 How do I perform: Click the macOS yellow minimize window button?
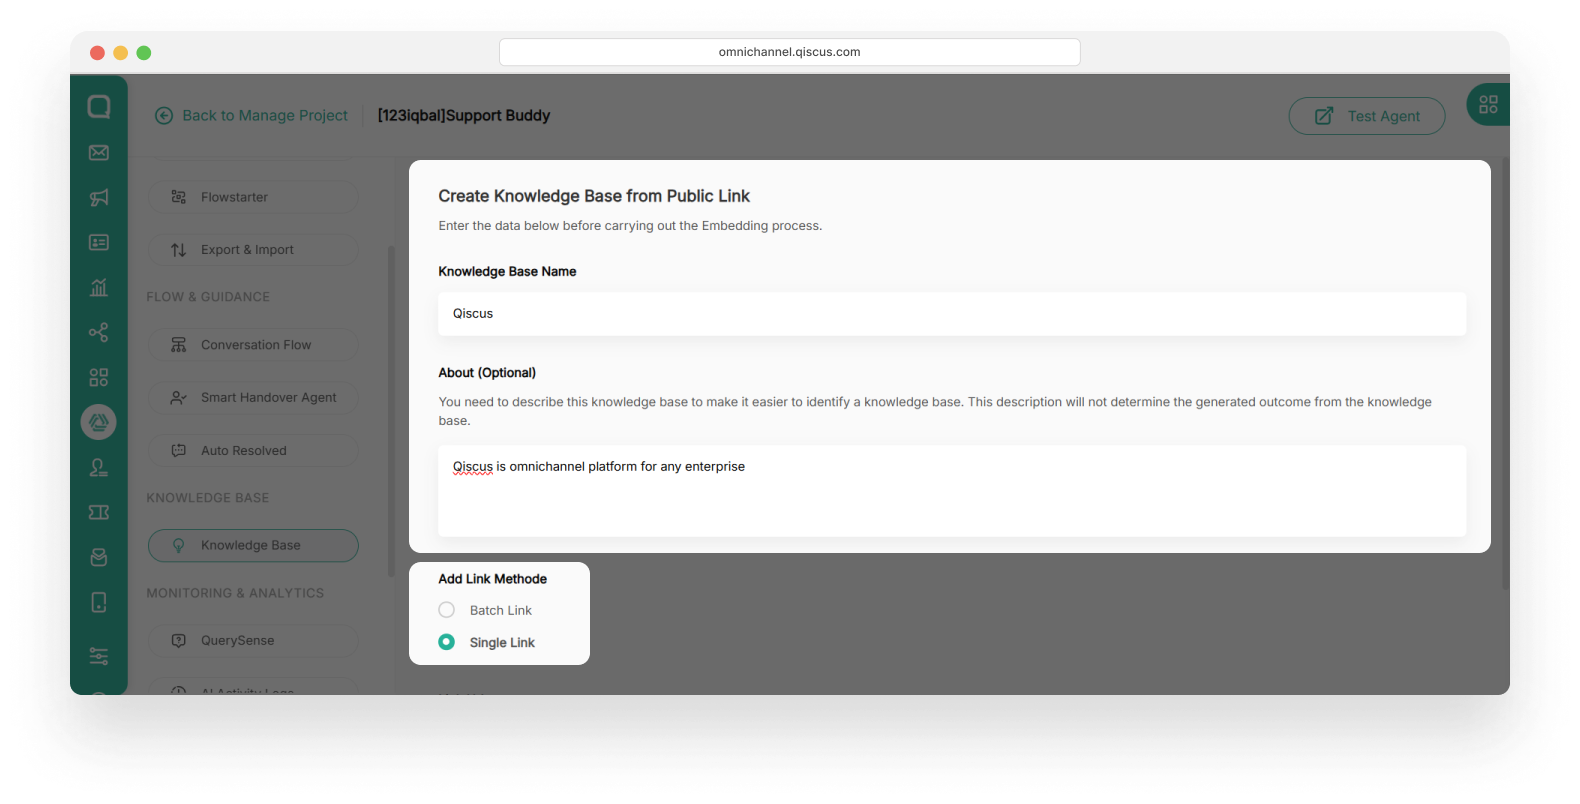click(121, 53)
